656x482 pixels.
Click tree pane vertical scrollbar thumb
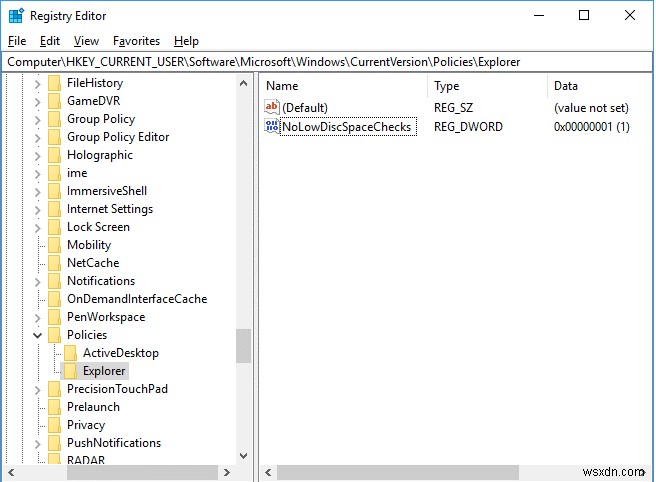tap(243, 346)
